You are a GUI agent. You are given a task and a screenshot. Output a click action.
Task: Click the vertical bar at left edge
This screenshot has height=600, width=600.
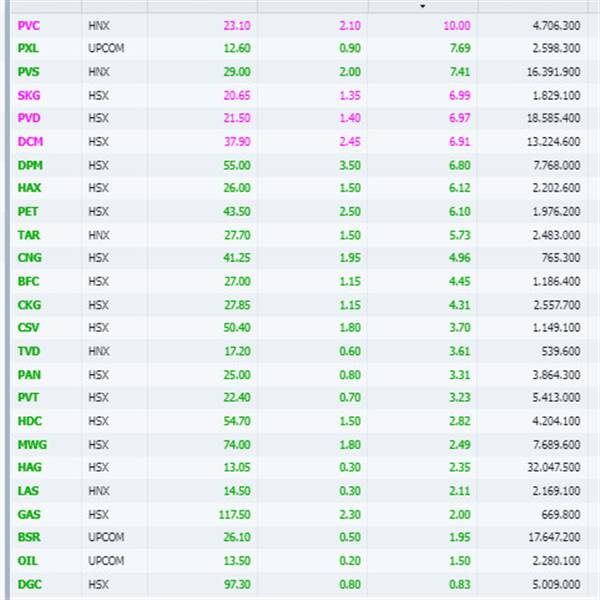(x=8, y=300)
